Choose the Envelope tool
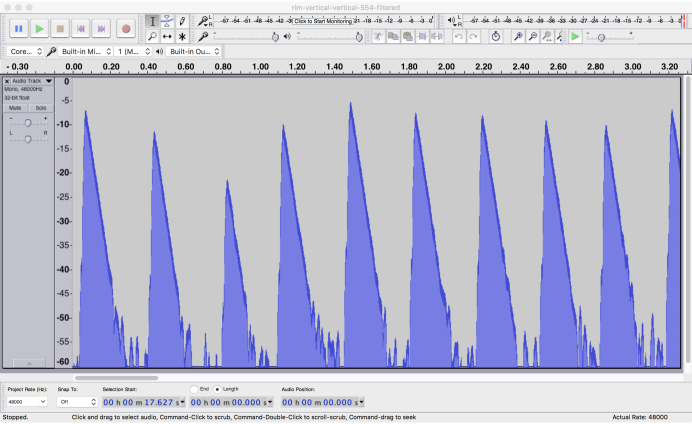The width and height of the screenshot is (692, 424). [167, 21]
